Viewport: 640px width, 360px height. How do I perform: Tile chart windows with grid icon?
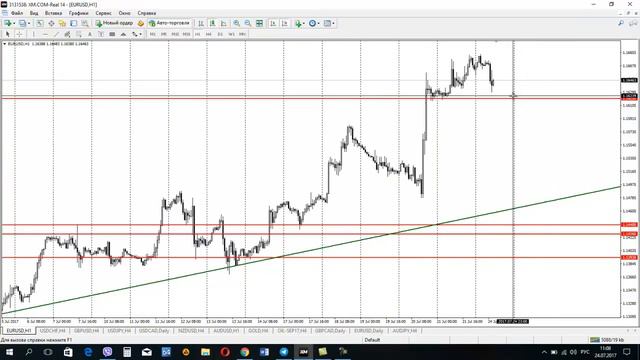[x=259, y=23]
